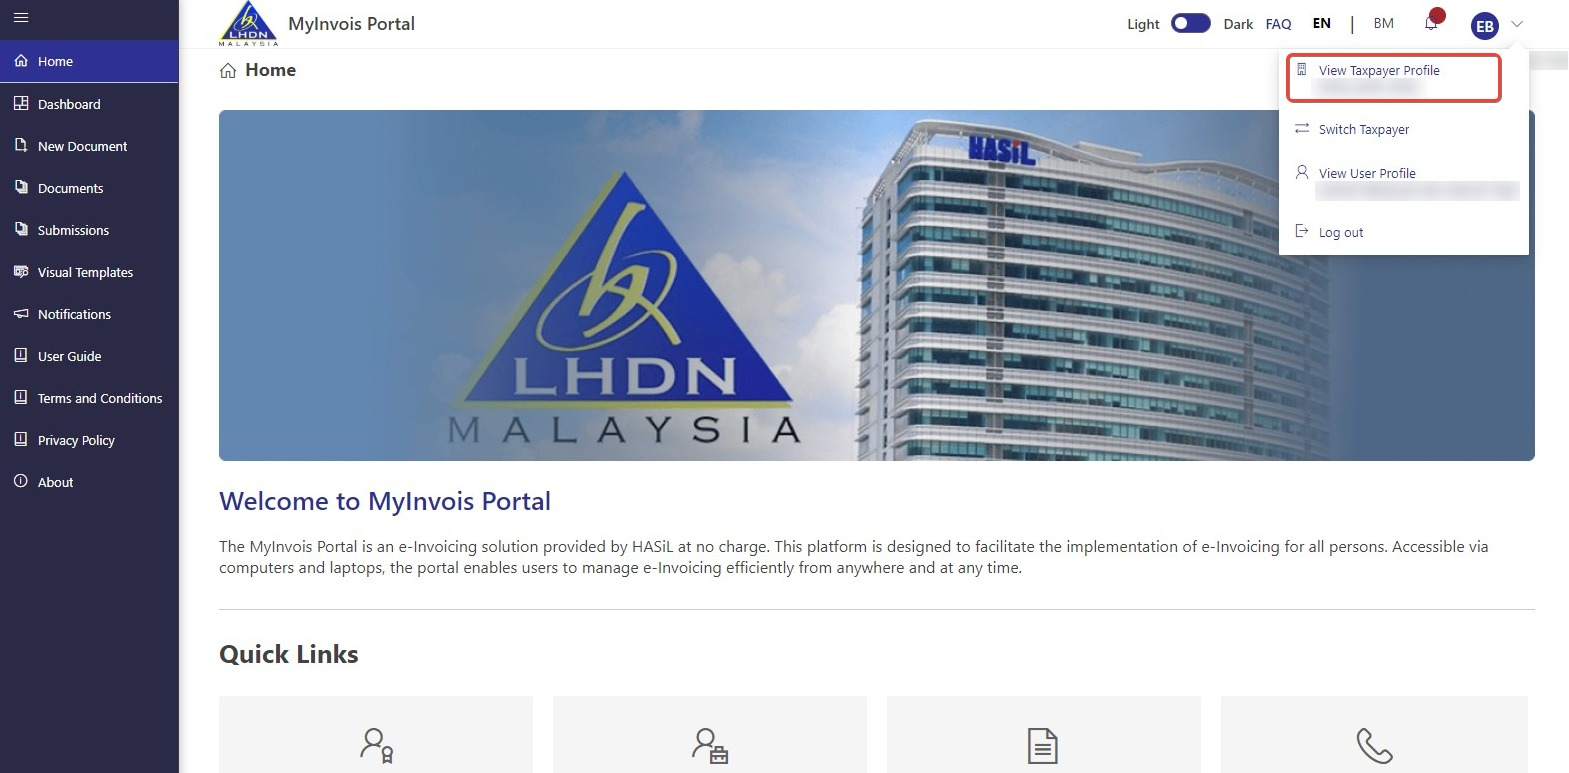Click the LHDN logo in header

click(x=248, y=24)
